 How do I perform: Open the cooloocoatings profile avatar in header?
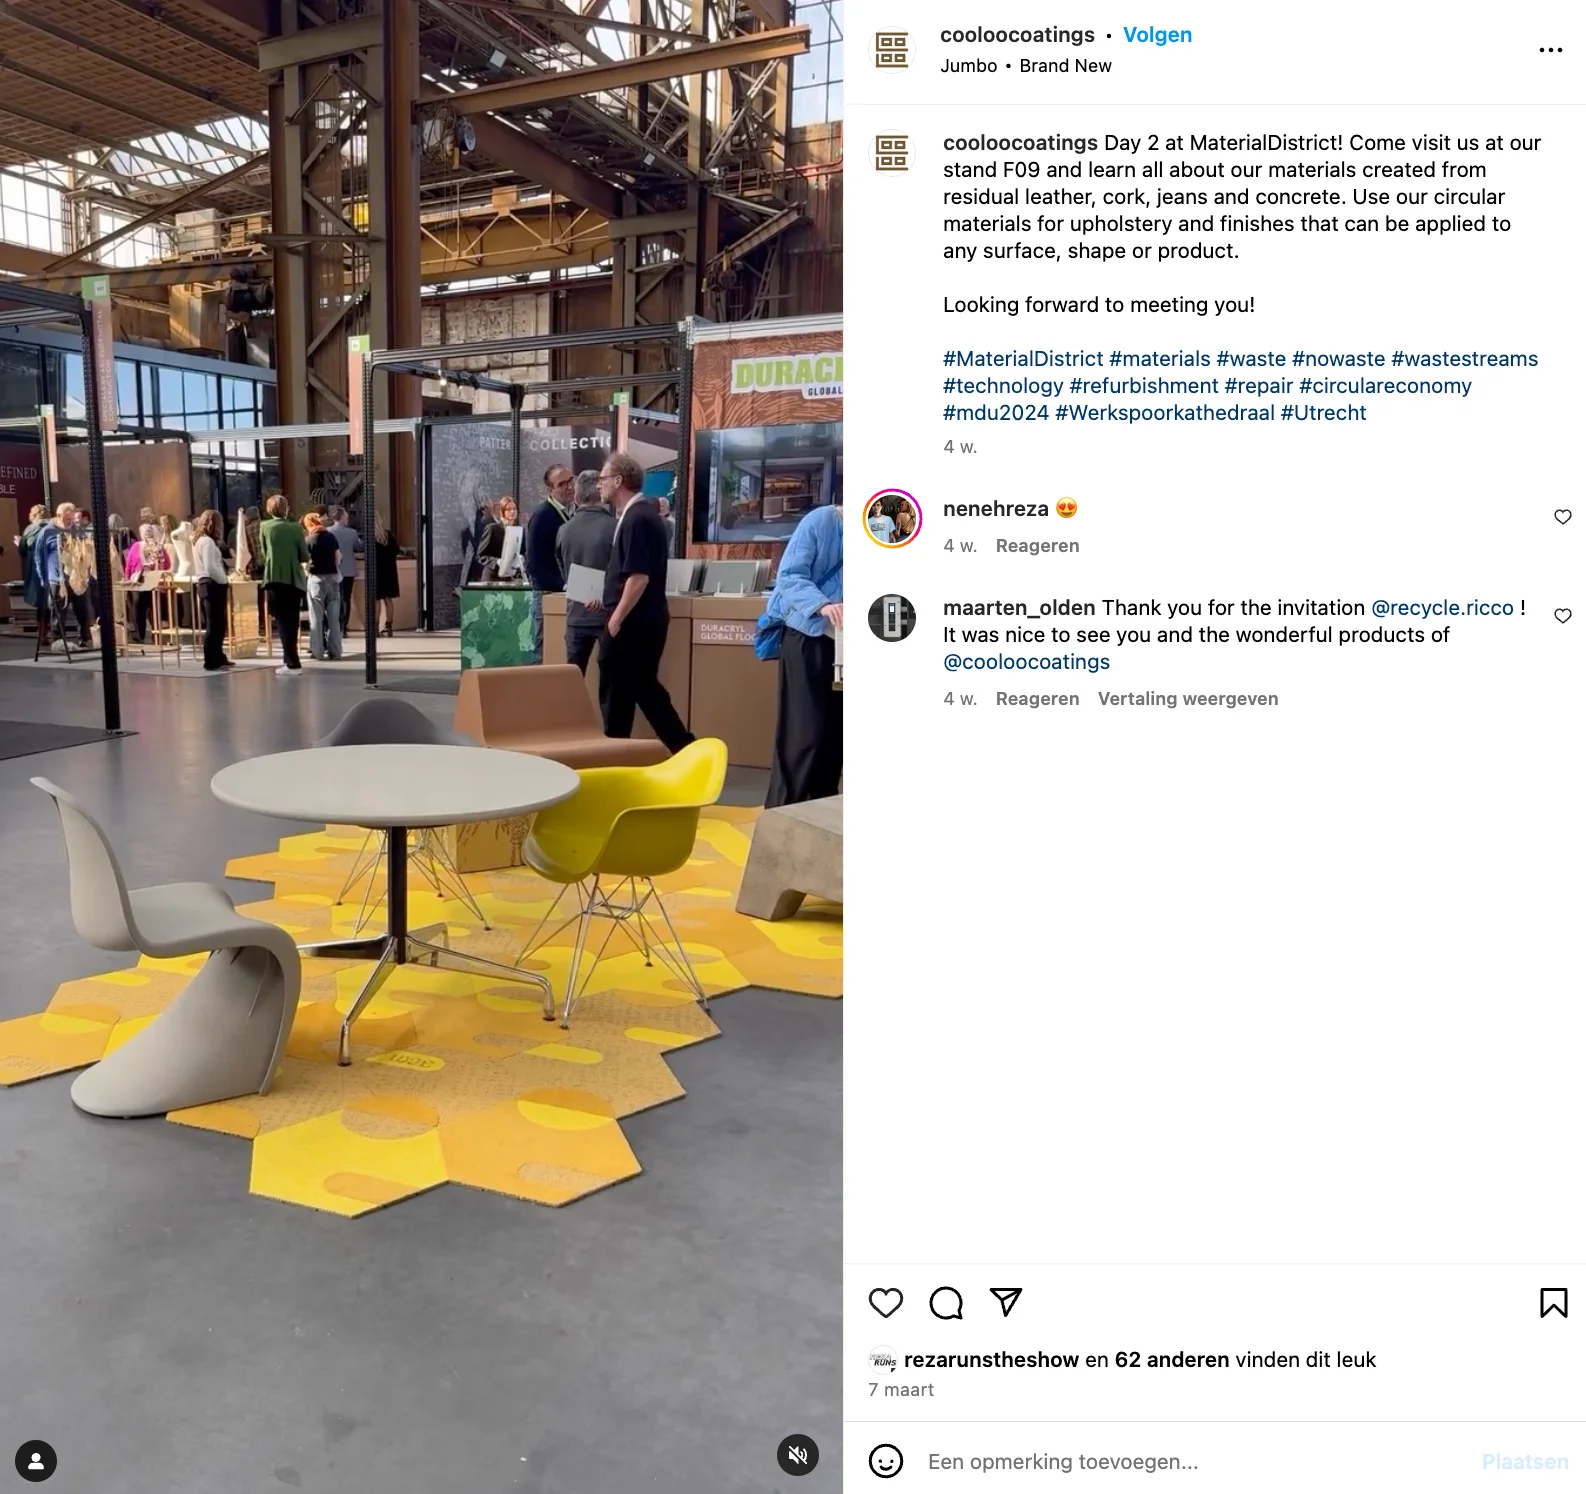[x=891, y=49]
